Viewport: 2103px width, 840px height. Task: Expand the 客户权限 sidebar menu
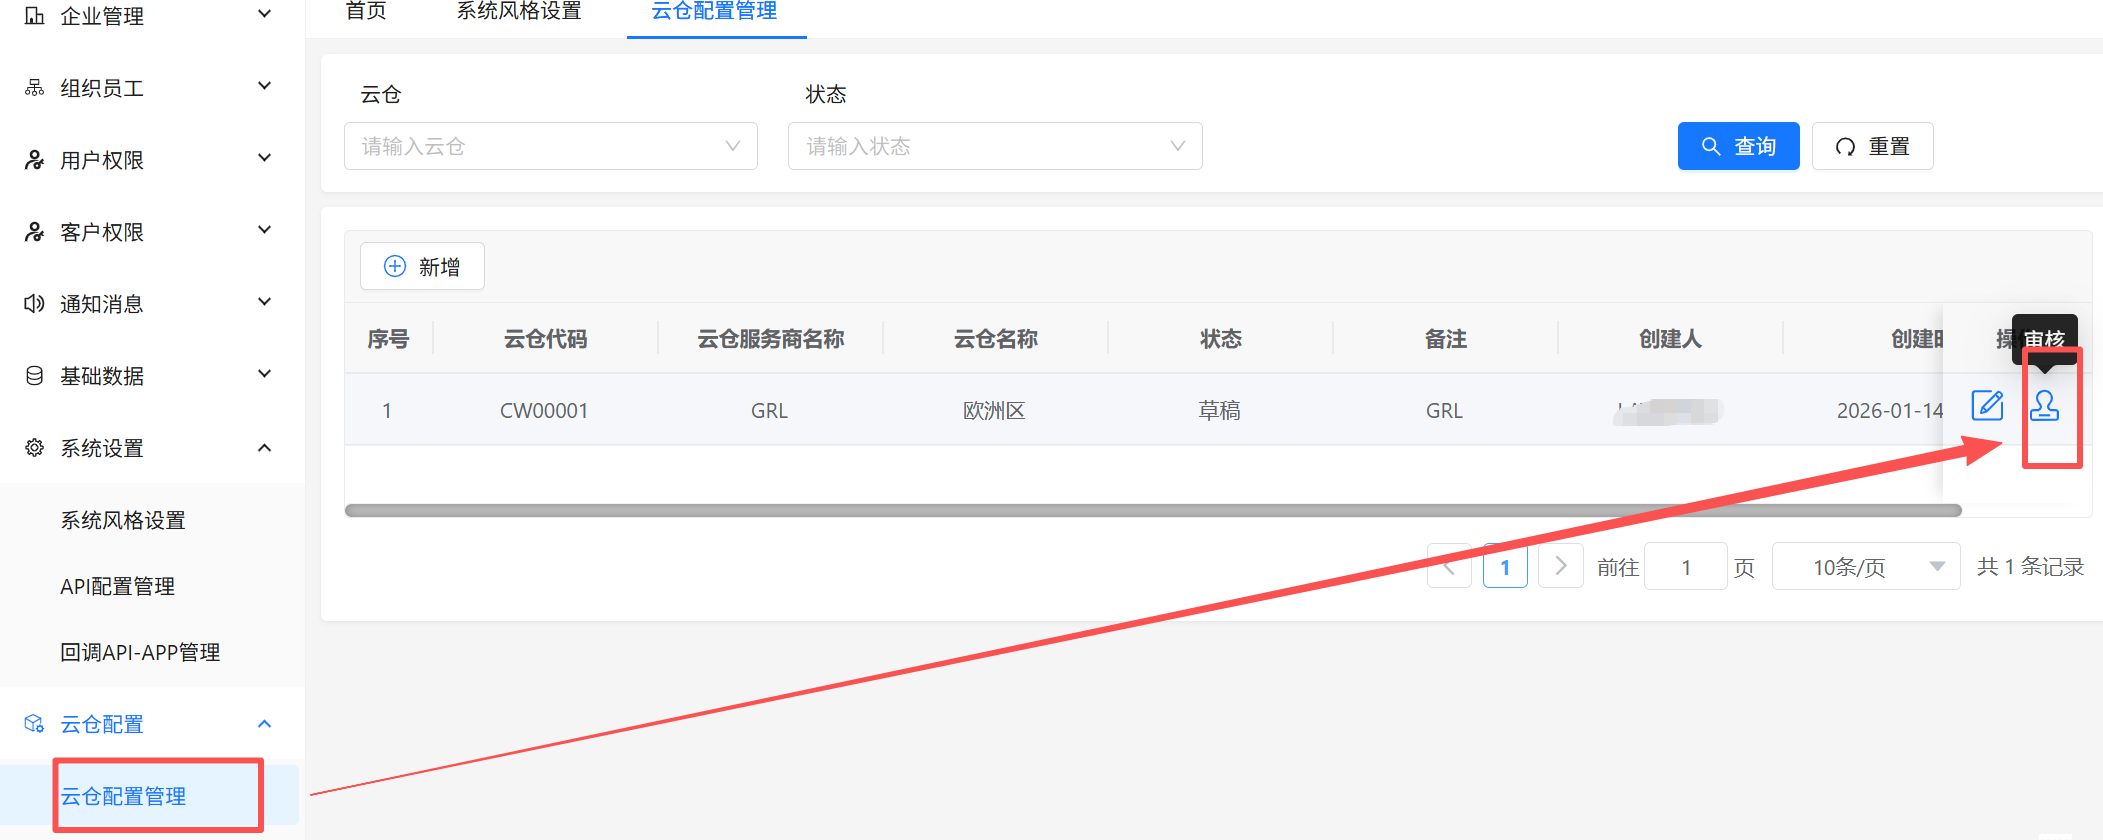point(150,232)
